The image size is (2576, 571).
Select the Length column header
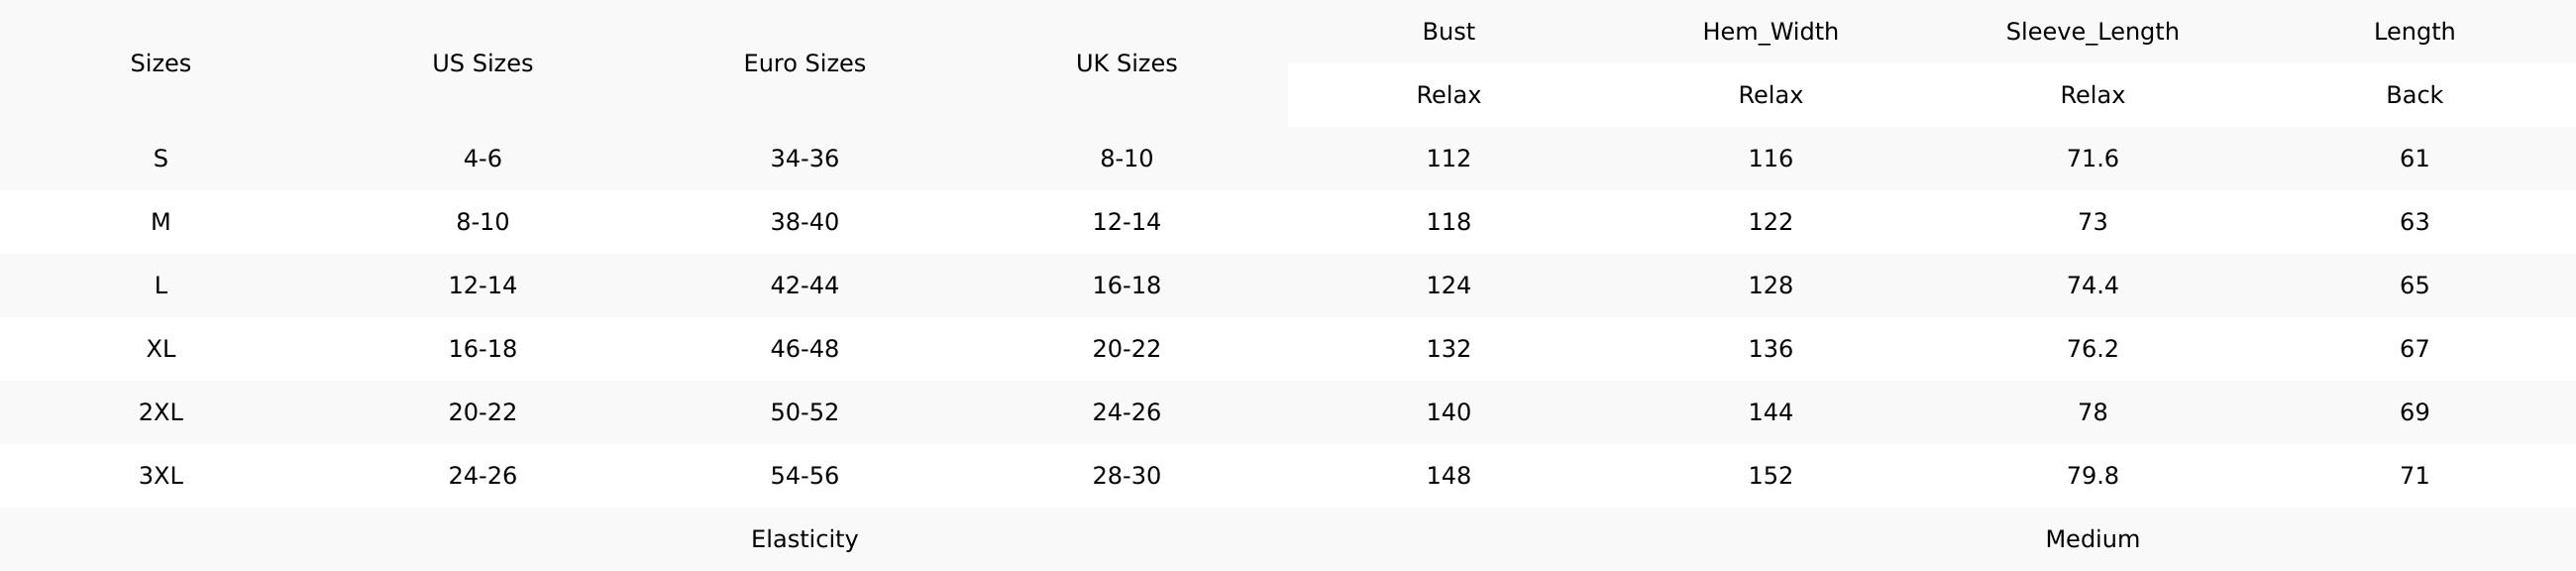[2414, 32]
